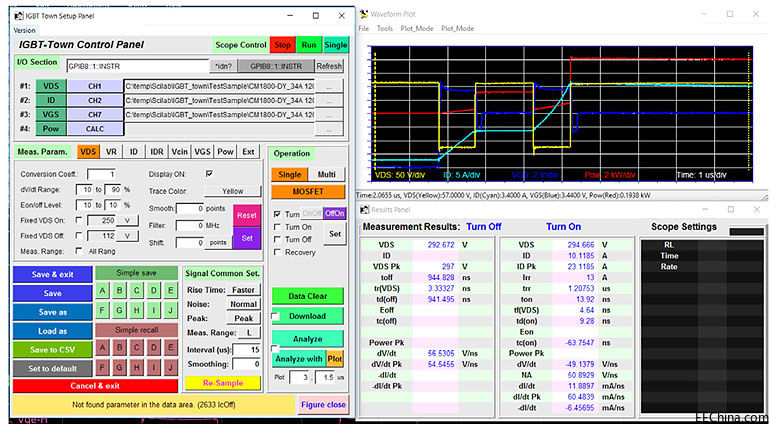This screenshot has height=430, width=777.
Task: Click the Analyze button
Action: (x=308, y=339)
